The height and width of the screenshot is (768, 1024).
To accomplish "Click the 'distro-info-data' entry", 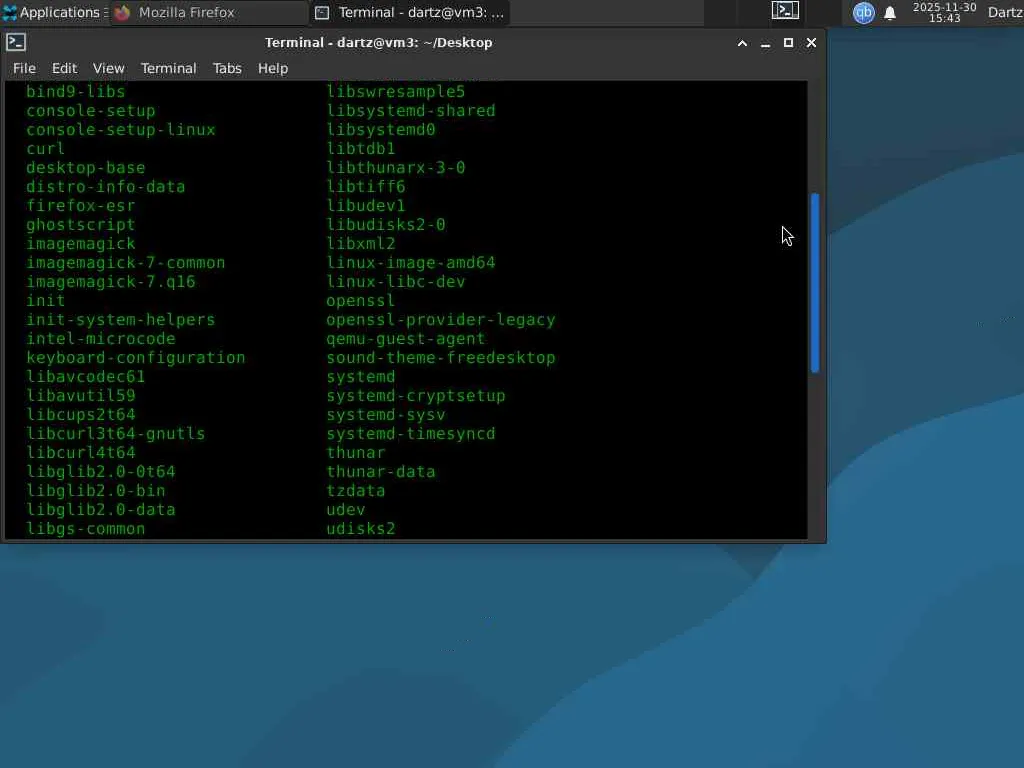I will (106, 187).
